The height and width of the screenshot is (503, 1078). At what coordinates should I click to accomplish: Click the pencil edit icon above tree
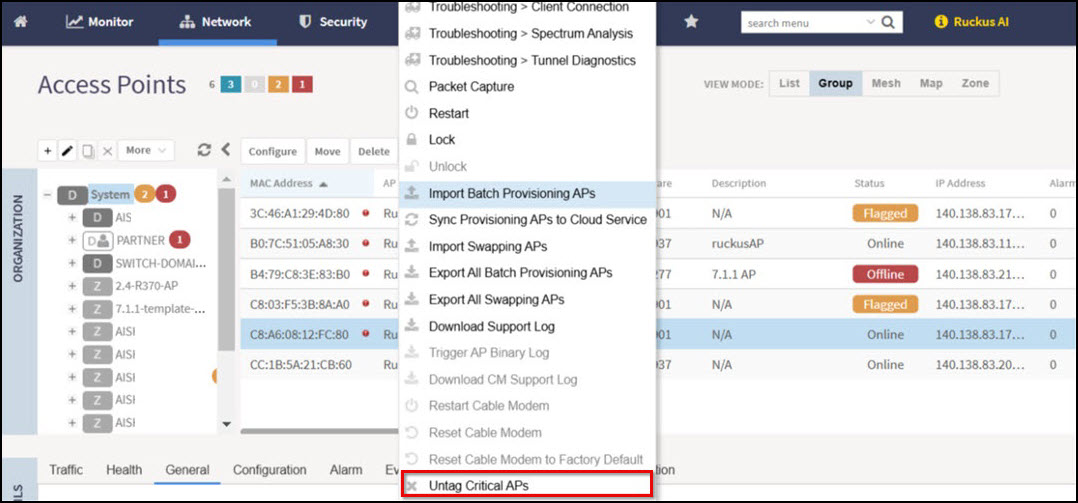click(x=67, y=150)
